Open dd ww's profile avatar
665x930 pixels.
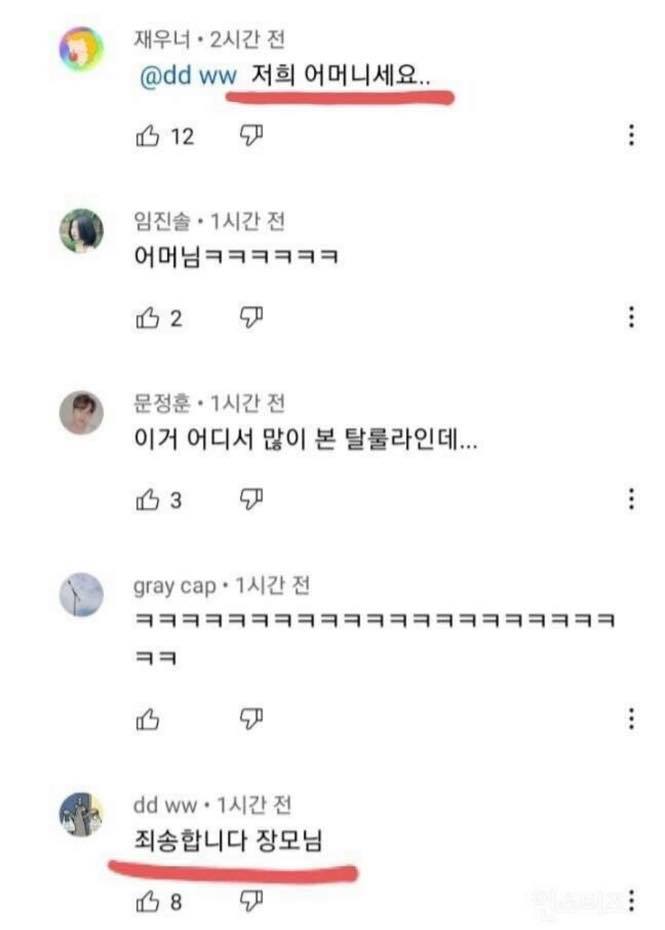[x=82, y=815]
